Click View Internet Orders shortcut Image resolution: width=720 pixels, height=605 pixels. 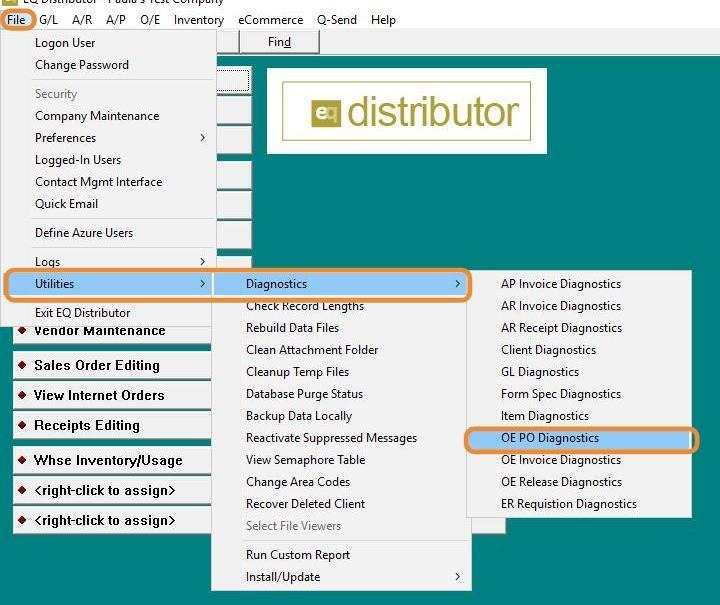[112, 395]
